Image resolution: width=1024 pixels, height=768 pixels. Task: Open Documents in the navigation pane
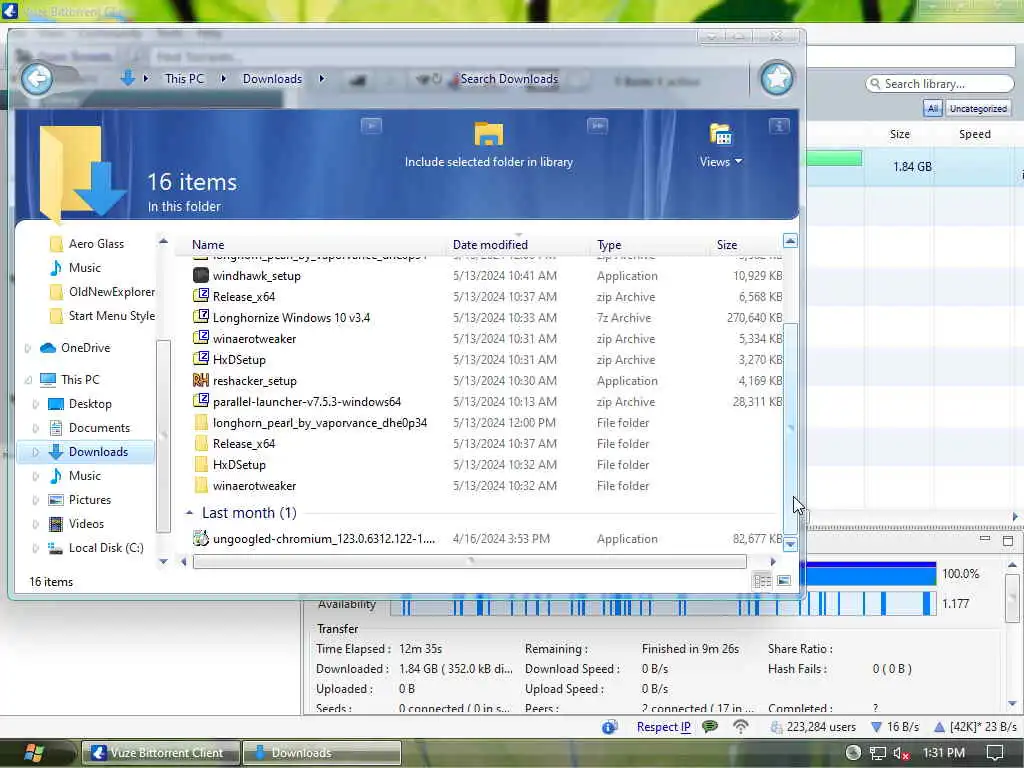coord(99,428)
